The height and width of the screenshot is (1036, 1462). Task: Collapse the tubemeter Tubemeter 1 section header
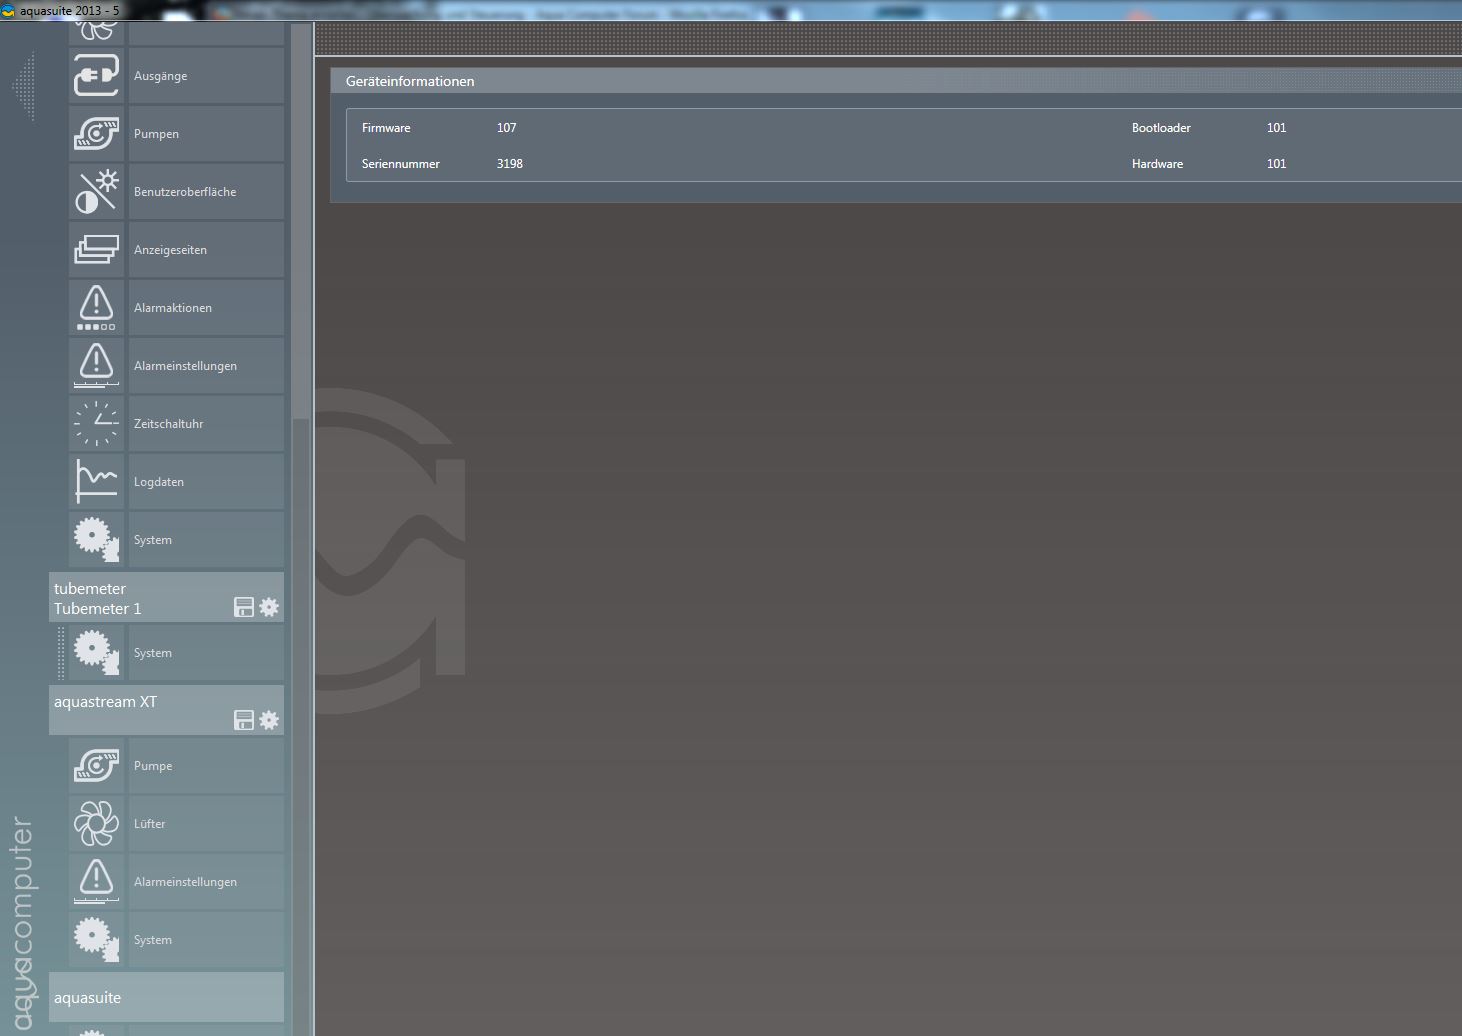(x=166, y=598)
